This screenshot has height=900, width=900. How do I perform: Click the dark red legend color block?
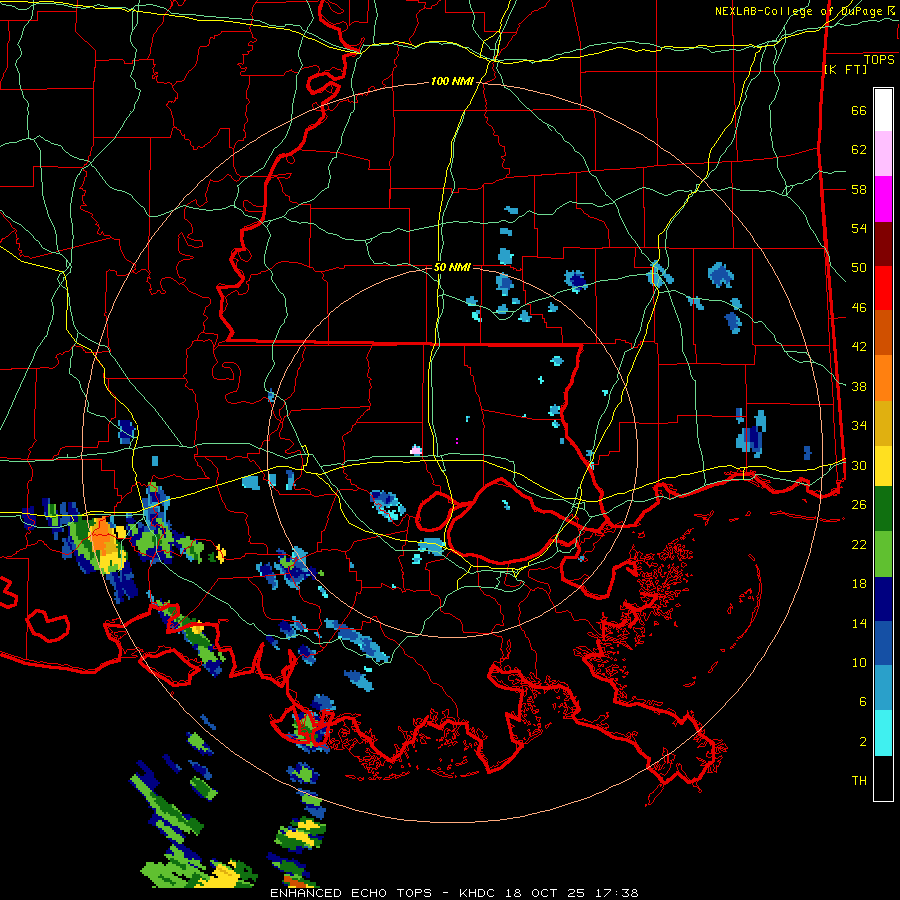point(883,244)
